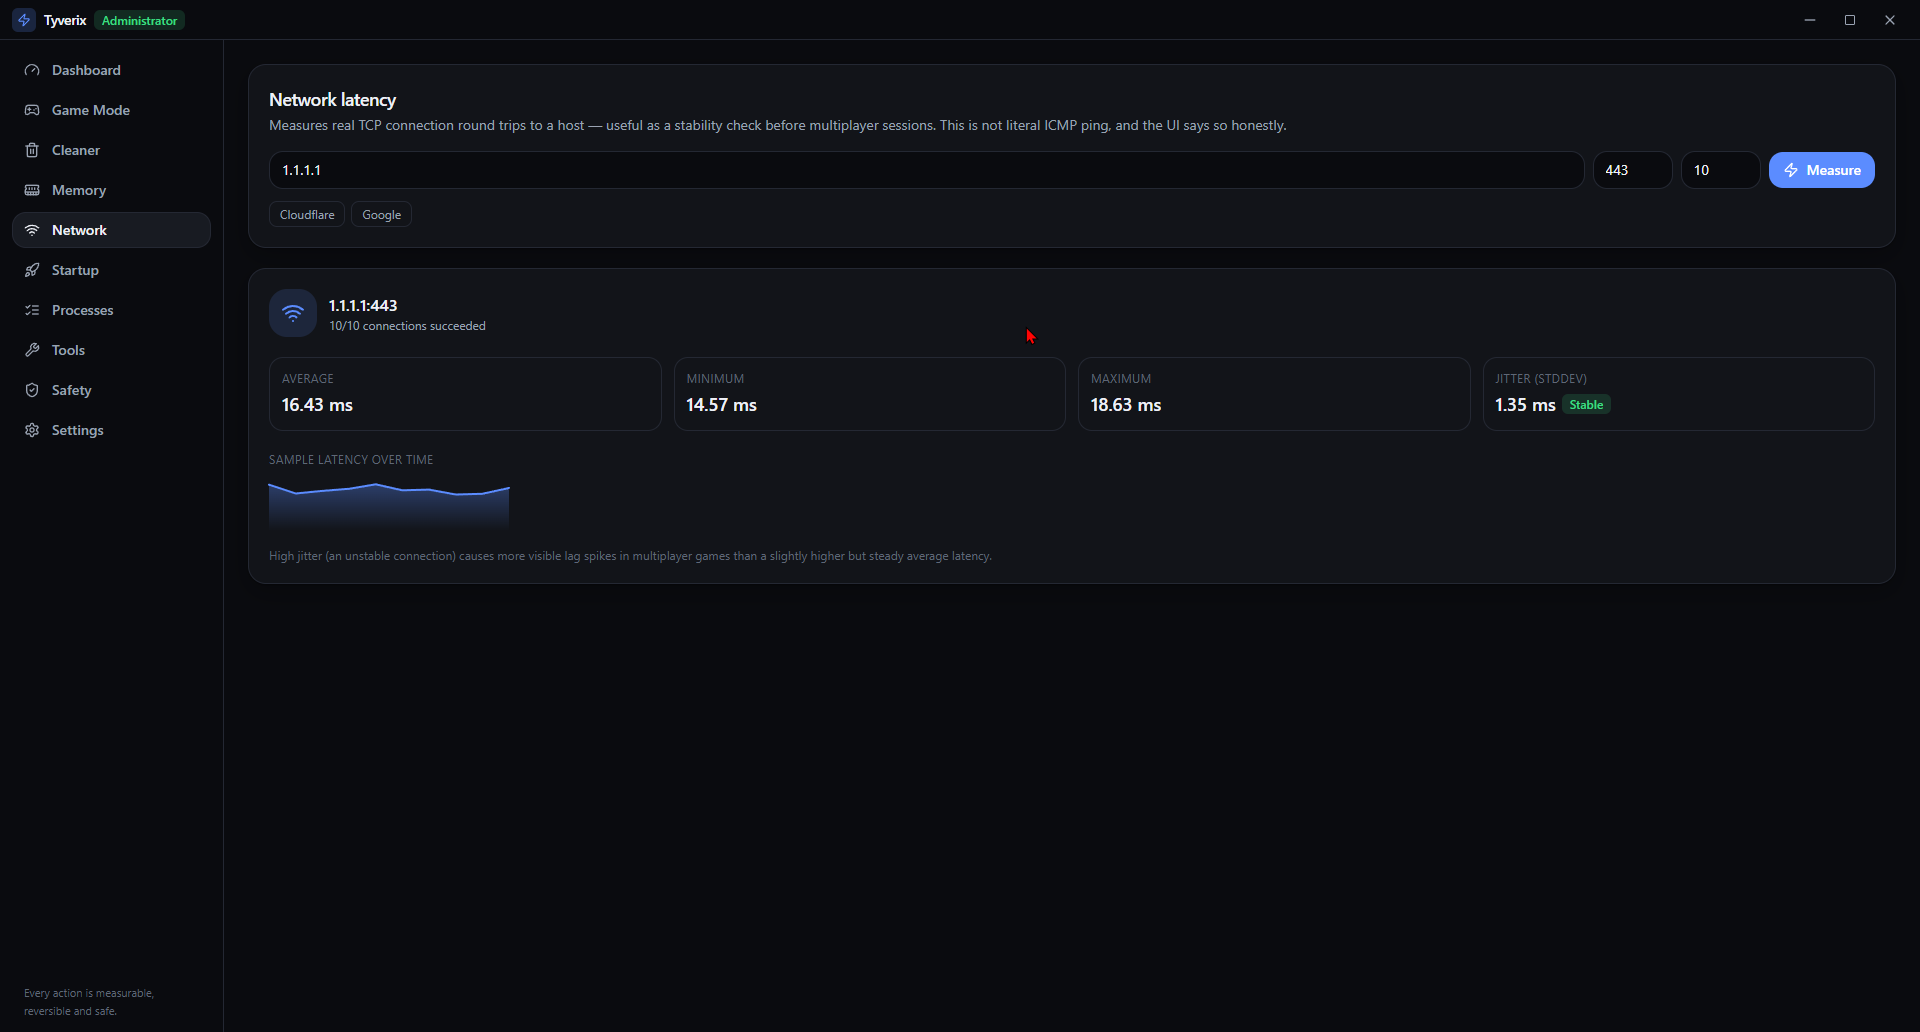The image size is (1920, 1032).
Task: Click the Startup rocket icon
Action: (32, 270)
